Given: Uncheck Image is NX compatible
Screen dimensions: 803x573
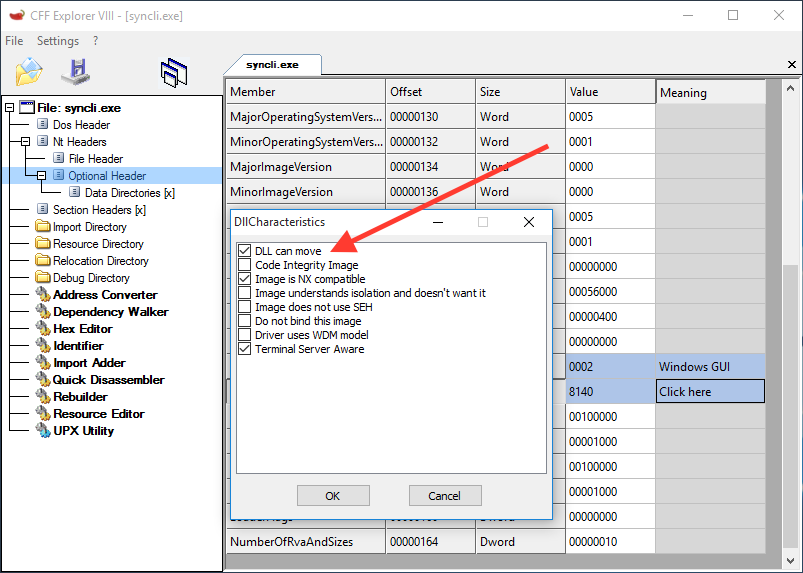Looking at the screenshot, I should pyautogui.click(x=245, y=279).
